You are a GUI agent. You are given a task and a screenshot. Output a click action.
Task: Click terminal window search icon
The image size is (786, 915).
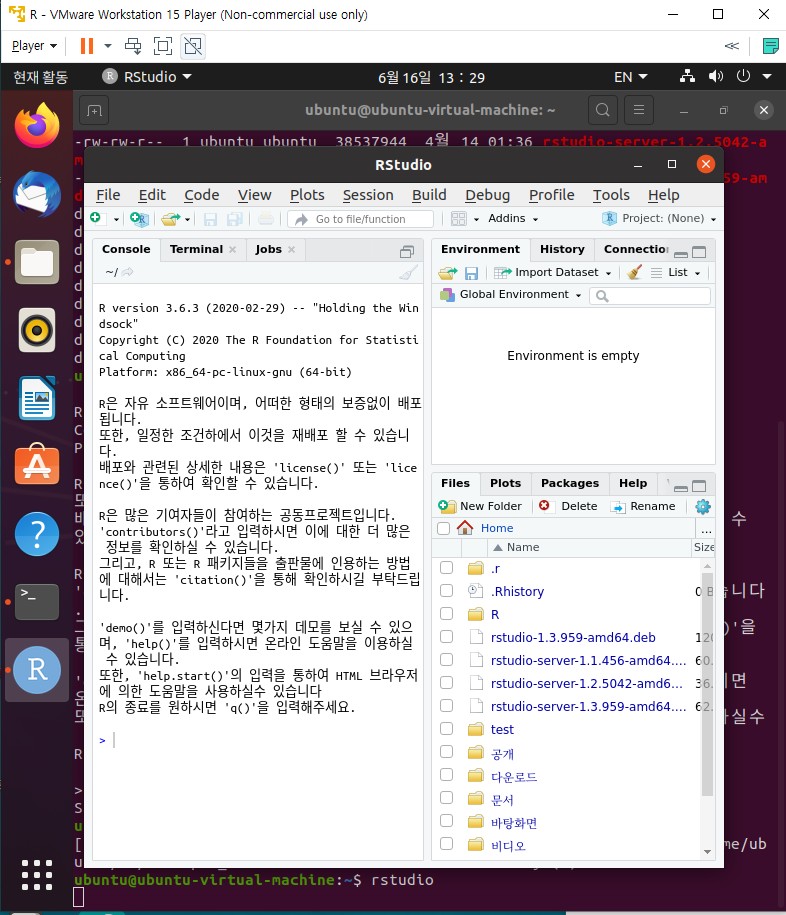point(603,110)
